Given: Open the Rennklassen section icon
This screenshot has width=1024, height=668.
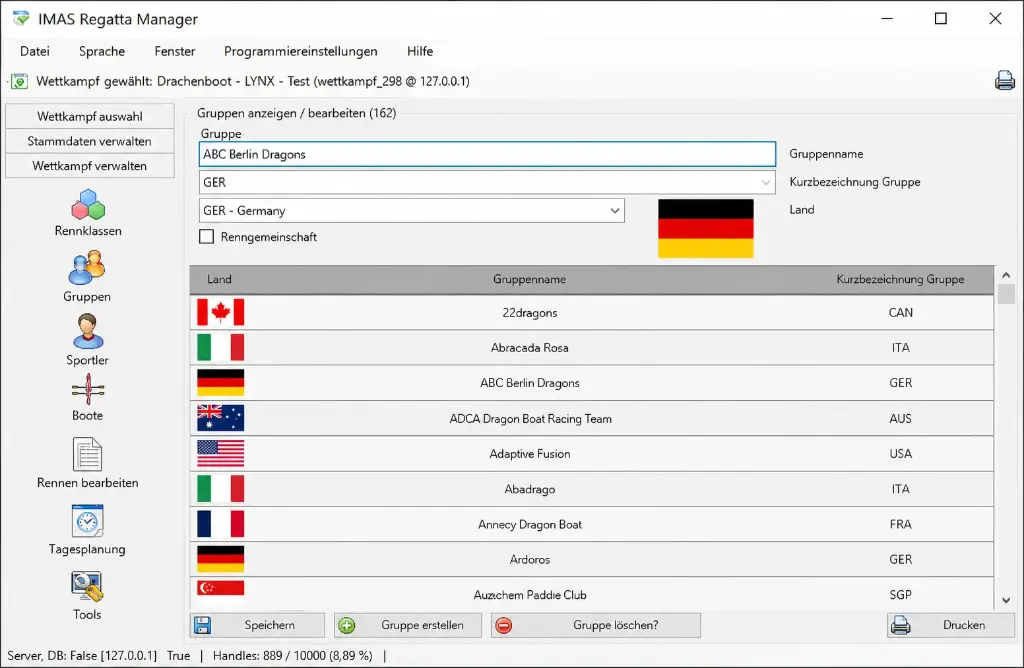Looking at the screenshot, I should click(88, 205).
